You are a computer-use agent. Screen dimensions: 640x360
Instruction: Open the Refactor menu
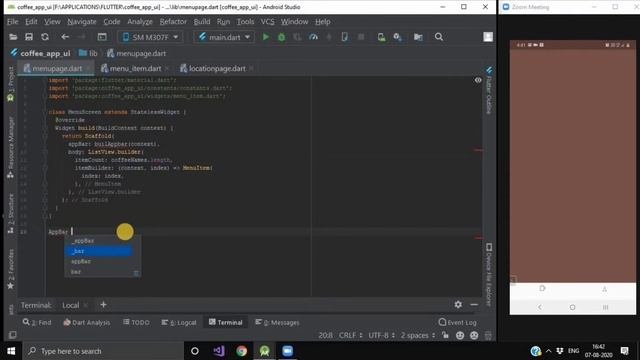[x=173, y=22]
